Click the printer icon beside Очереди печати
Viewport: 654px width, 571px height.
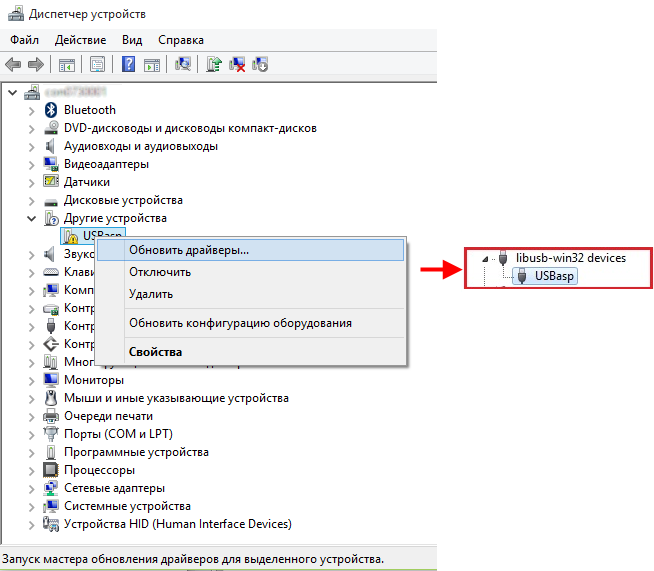click(51, 416)
